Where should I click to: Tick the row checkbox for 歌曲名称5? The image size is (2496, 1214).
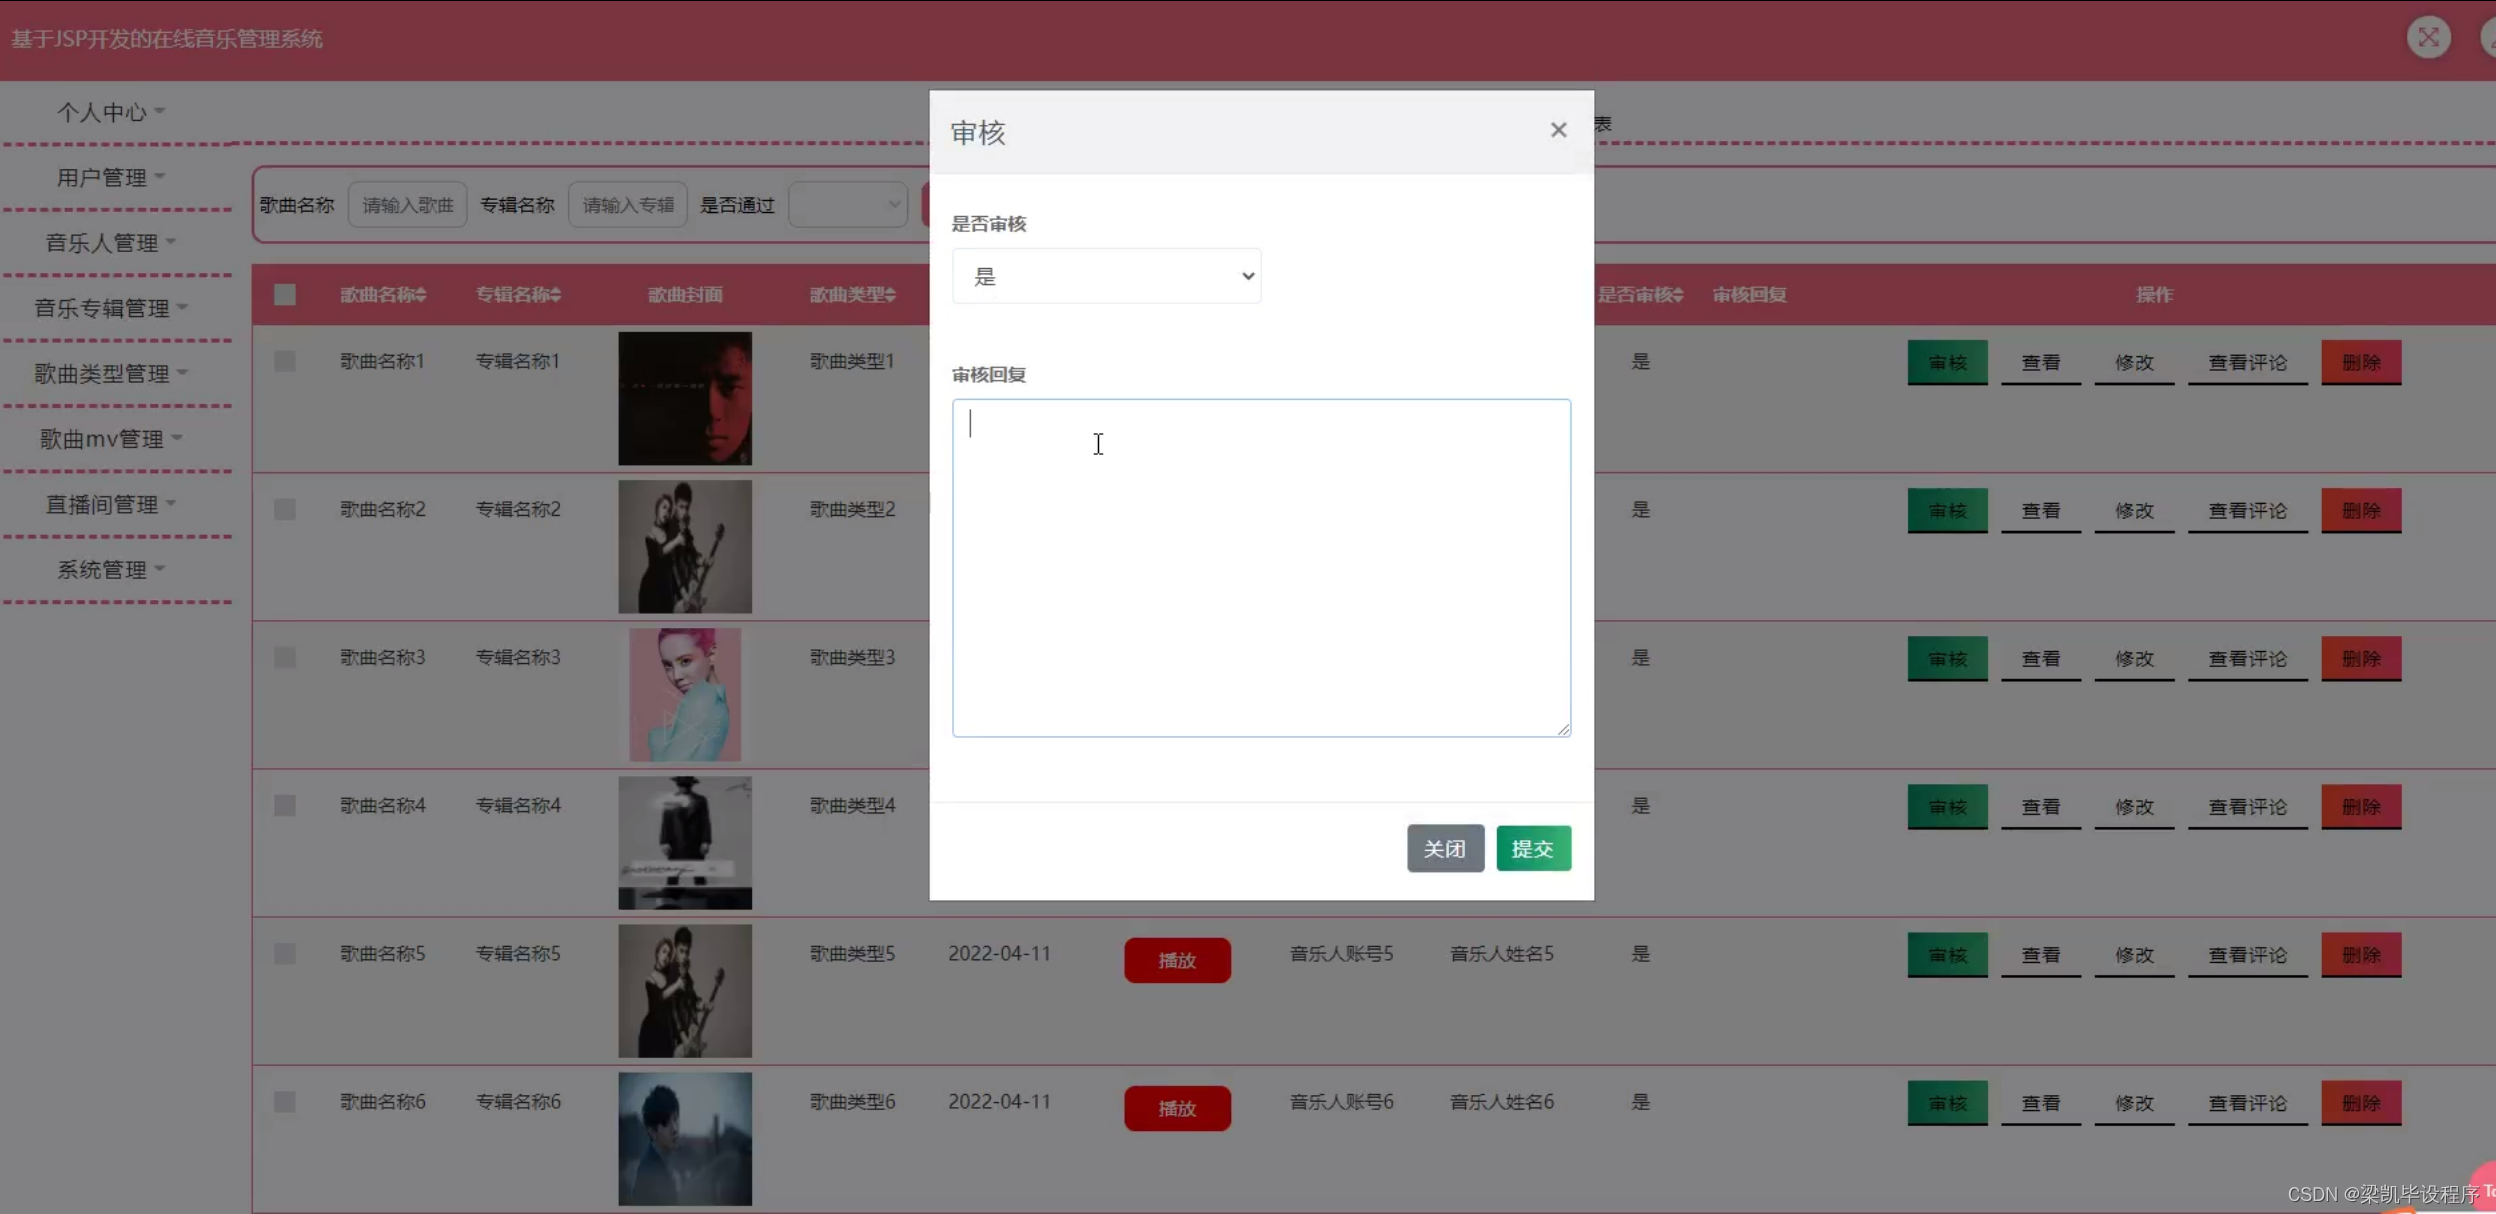[284, 953]
